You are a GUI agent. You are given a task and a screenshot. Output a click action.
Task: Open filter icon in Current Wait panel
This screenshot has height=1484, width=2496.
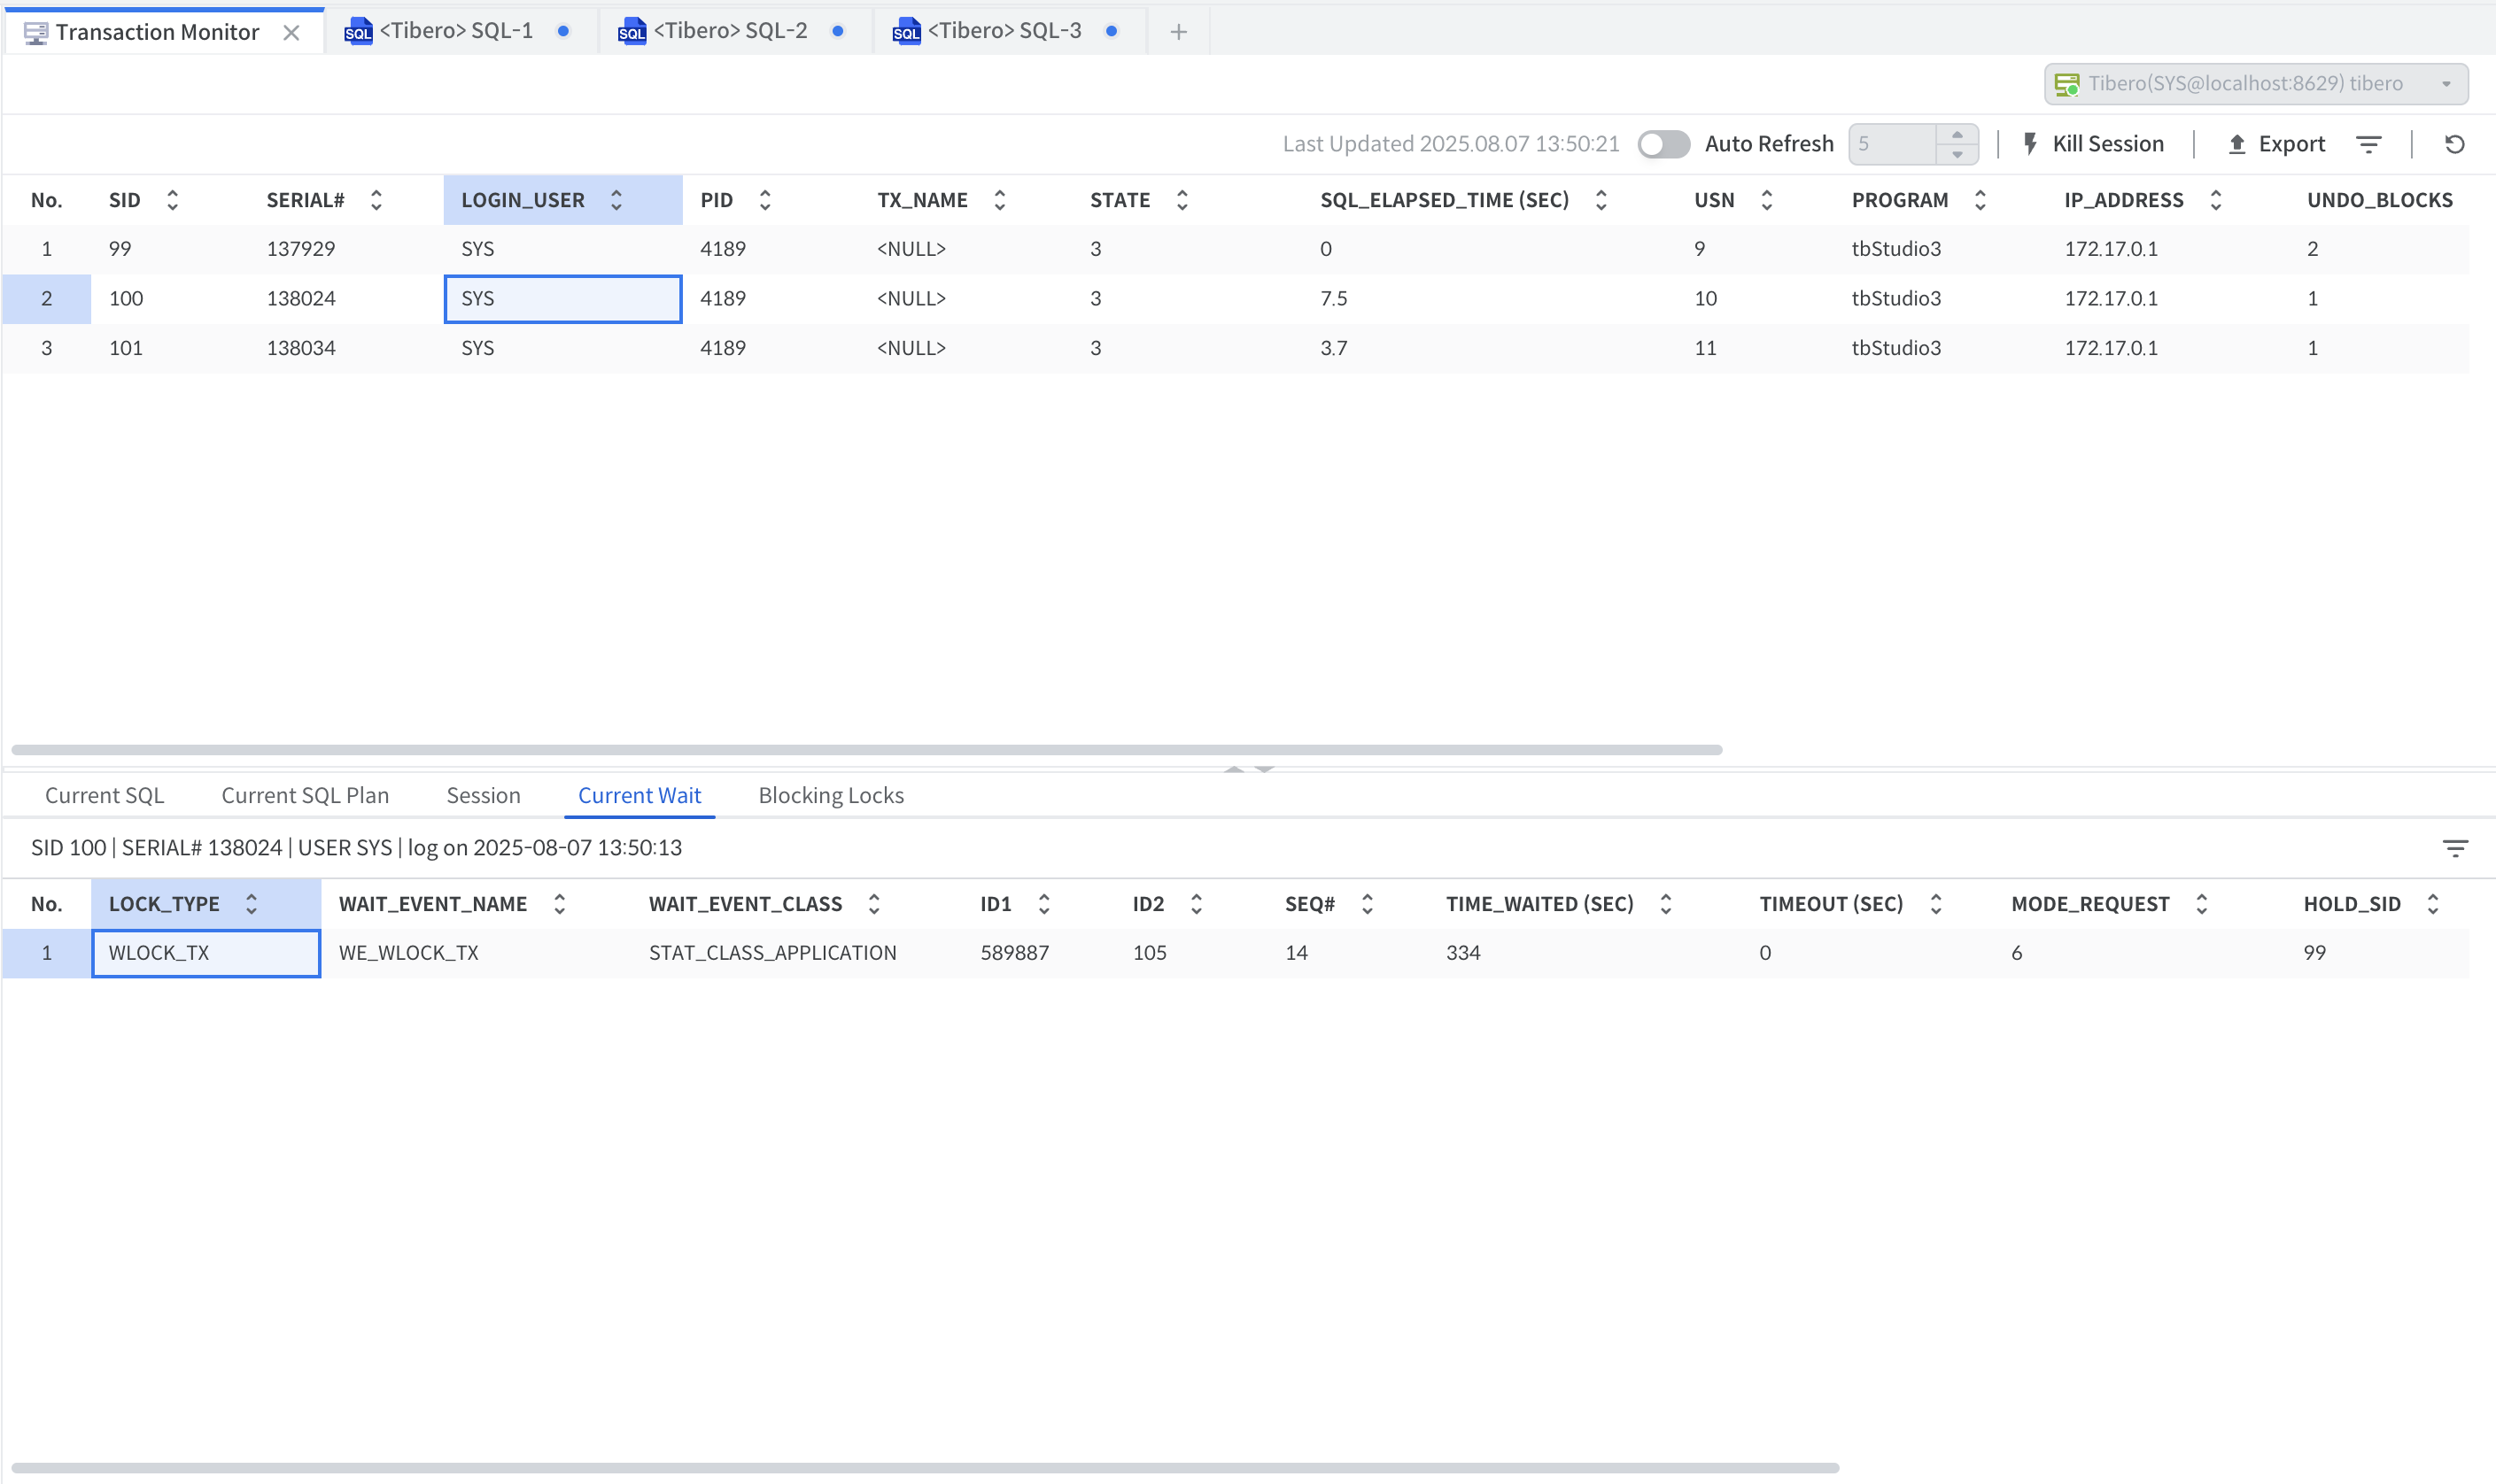click(x=2454, y=849)
